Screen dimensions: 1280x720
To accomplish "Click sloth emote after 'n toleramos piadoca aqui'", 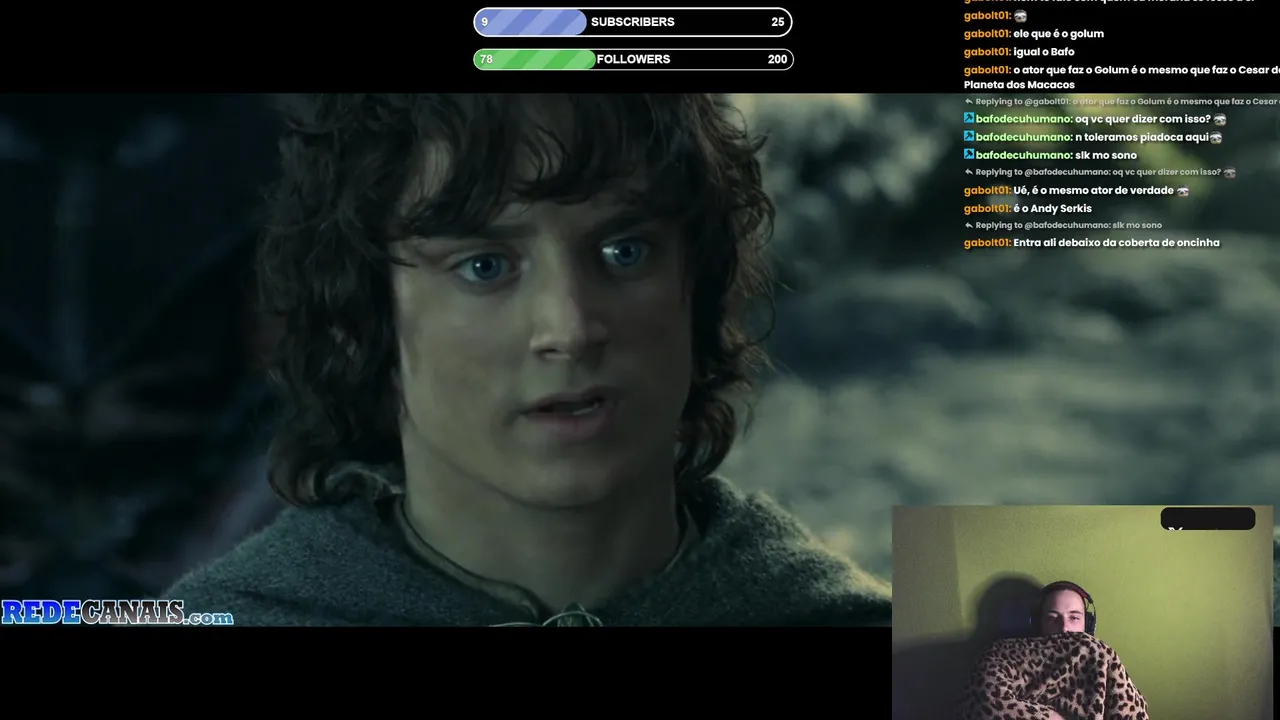I will tap(1216, 137).
